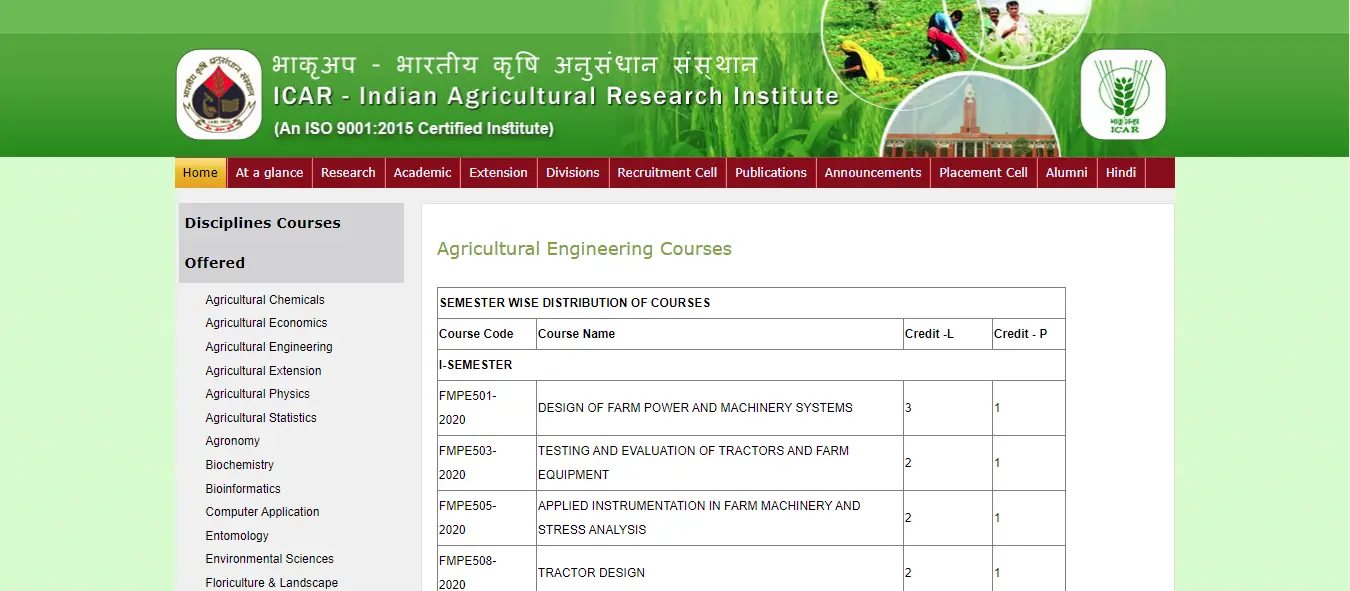Screen dimensions: 1350x591
Task: Click the IARI institute emblem logo
Action: (218, 95)
